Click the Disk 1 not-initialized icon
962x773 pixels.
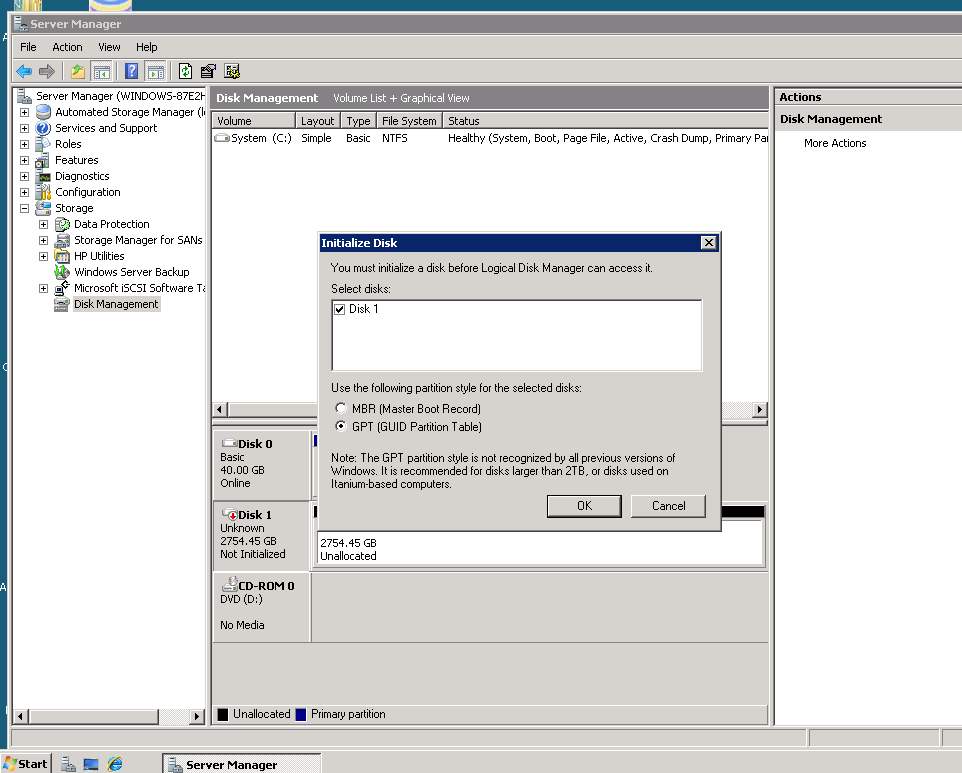(x=230, y=514)
